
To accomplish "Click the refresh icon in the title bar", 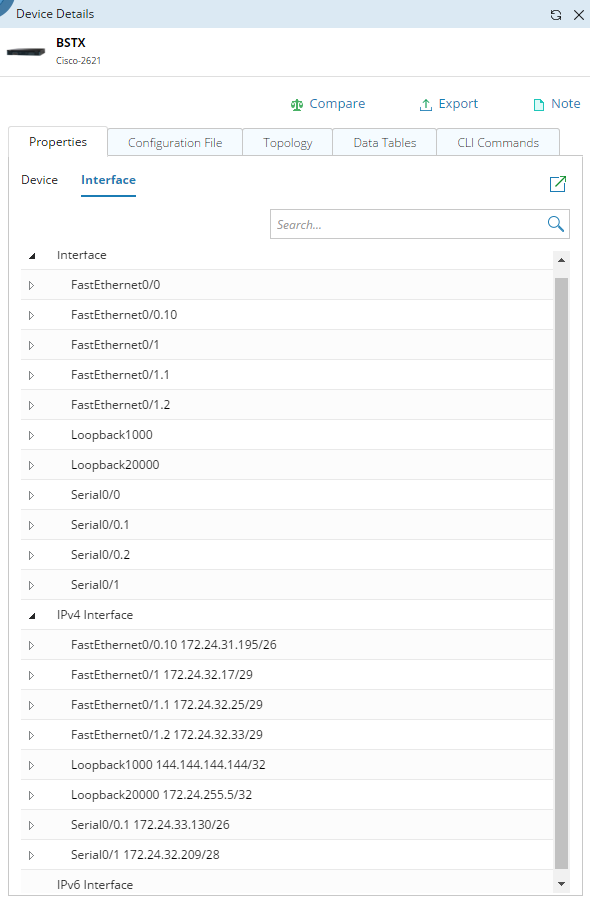I will [x=556, y=15].
